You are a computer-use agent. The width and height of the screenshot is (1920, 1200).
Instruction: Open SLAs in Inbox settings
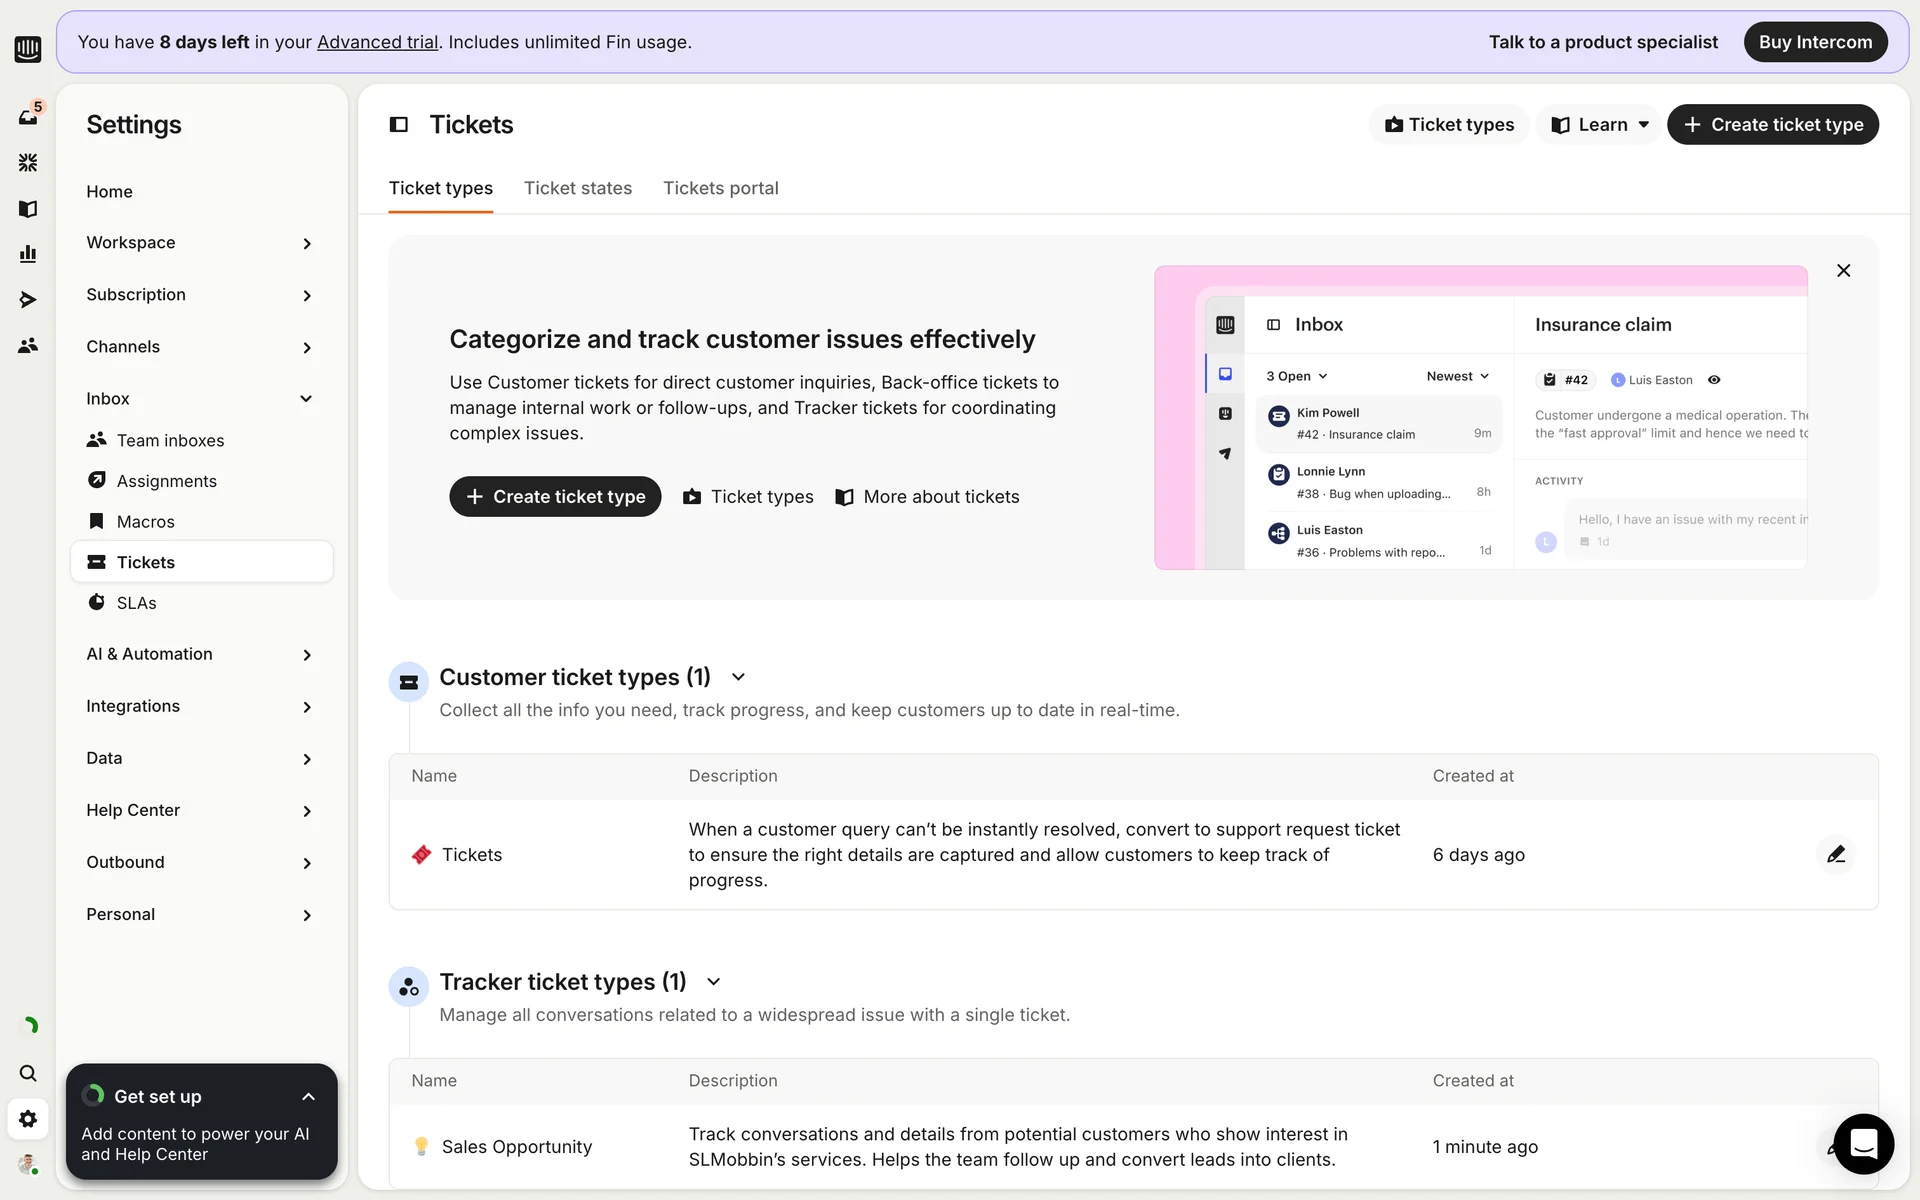tap(137, 603)
